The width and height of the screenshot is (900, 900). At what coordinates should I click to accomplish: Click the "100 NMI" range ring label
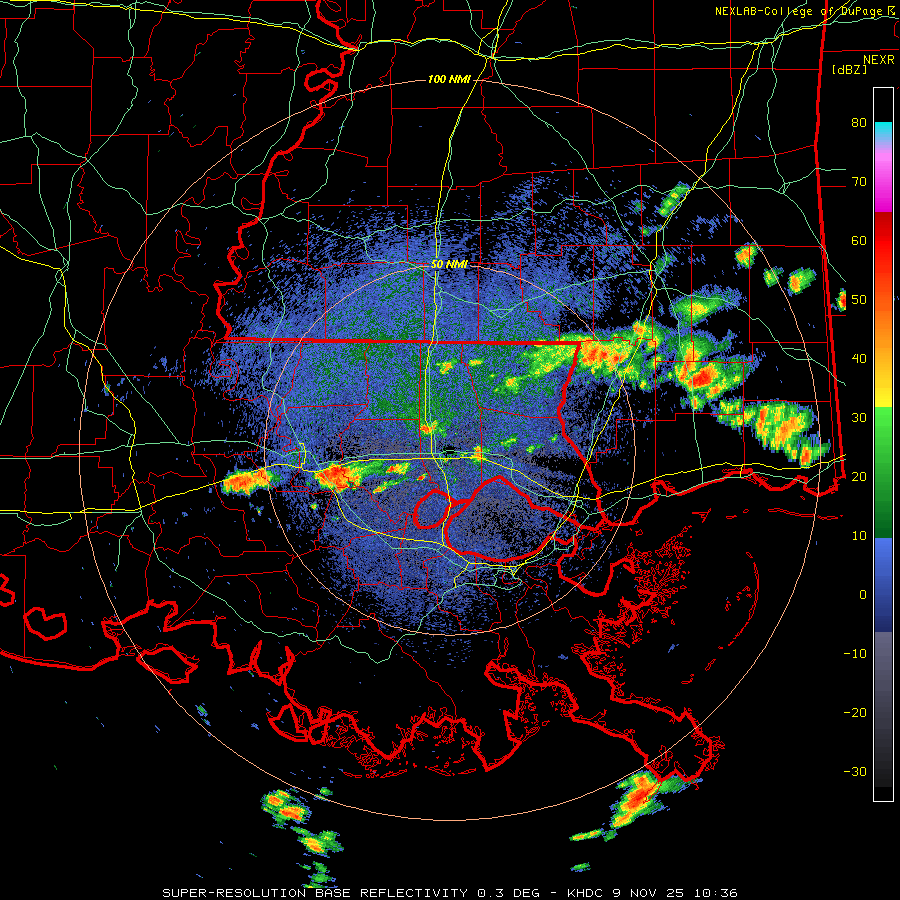point(449,79)
